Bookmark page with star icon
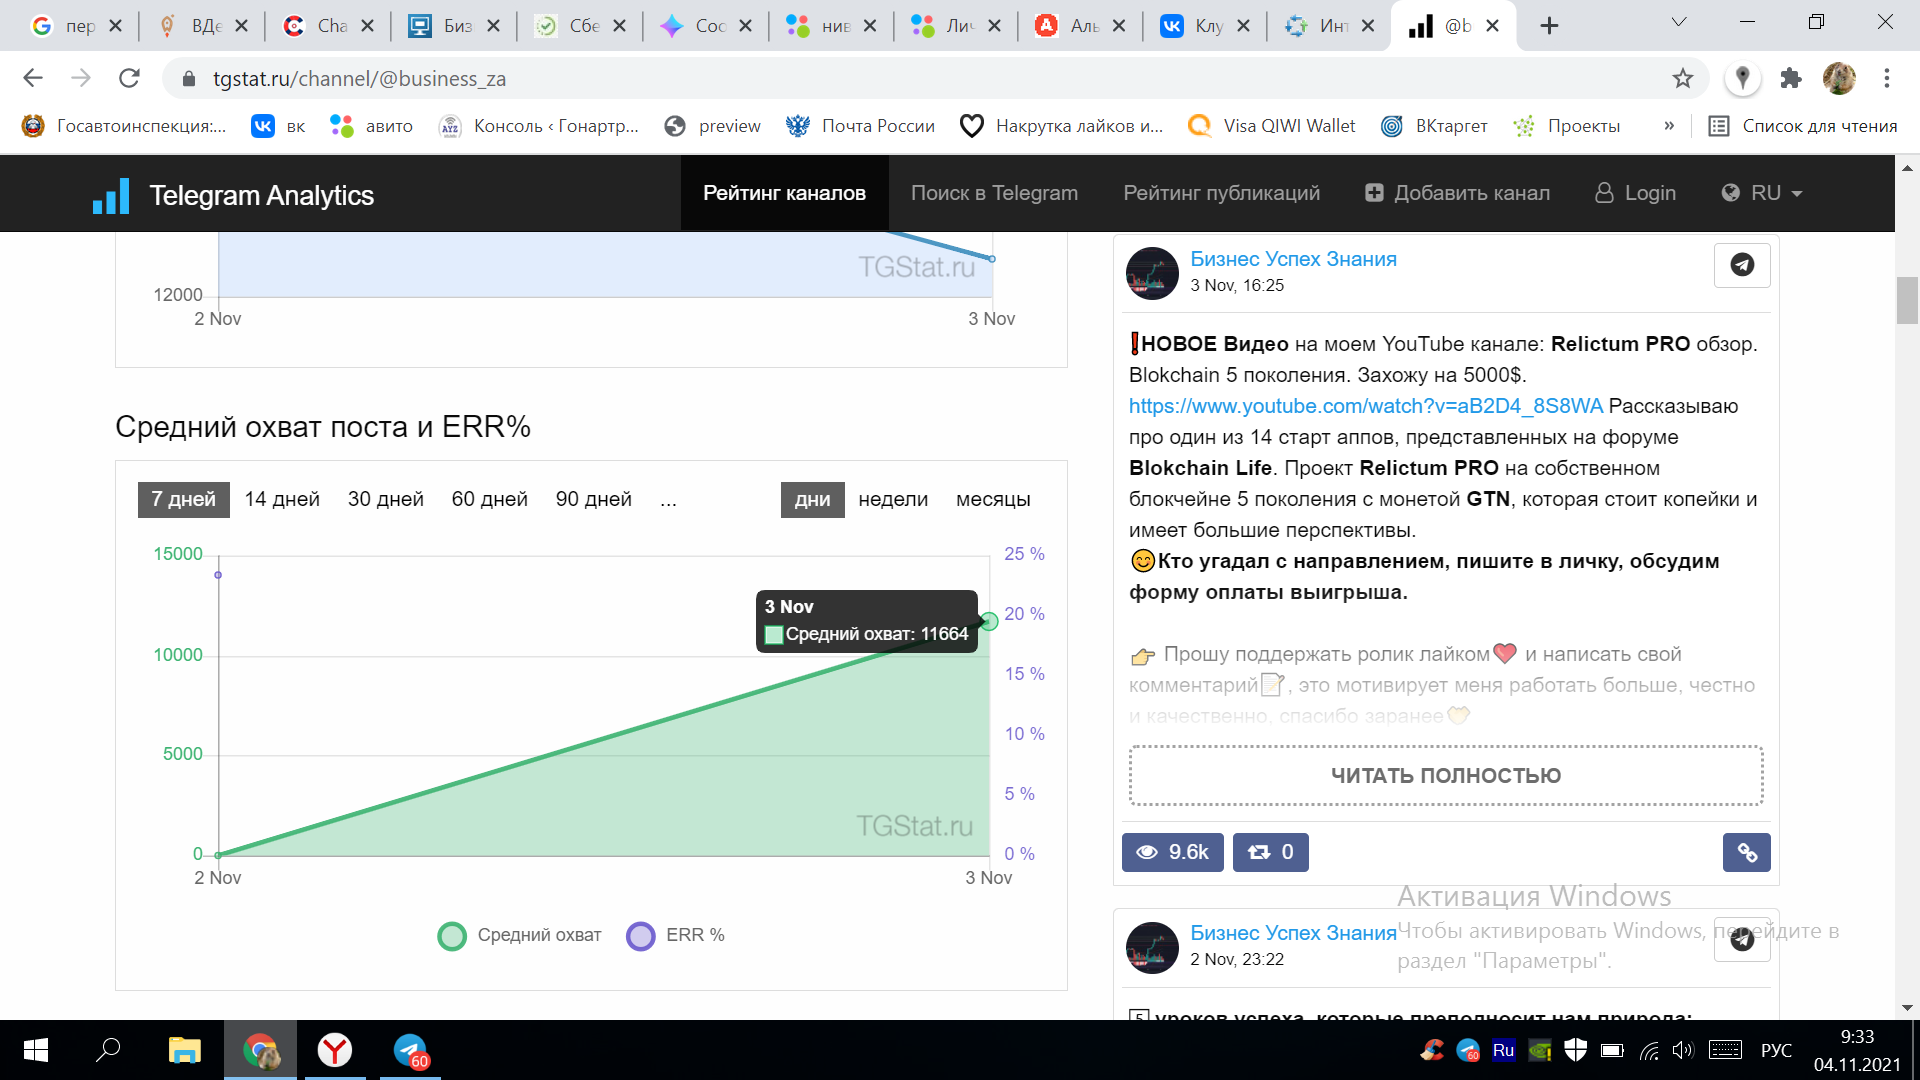The width and height of the screenshot is (1920, 1080). click(x=1683, y=78)
